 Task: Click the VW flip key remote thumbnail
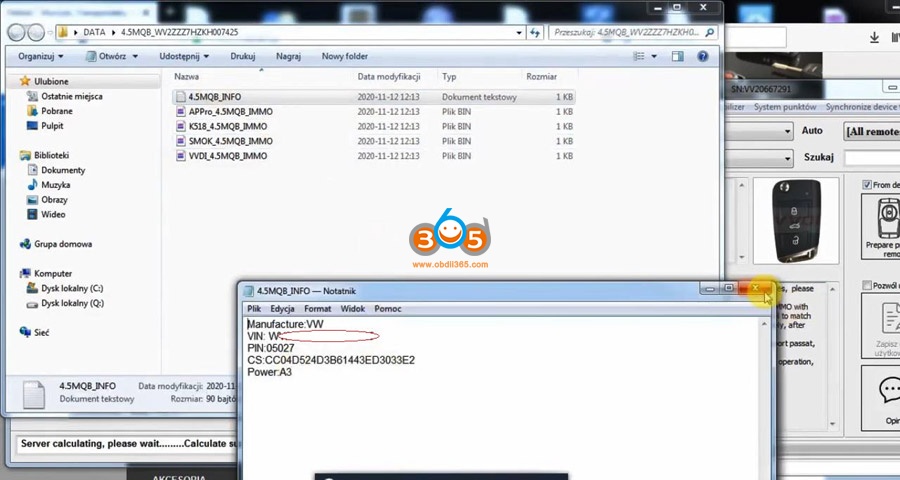[796, 220]
